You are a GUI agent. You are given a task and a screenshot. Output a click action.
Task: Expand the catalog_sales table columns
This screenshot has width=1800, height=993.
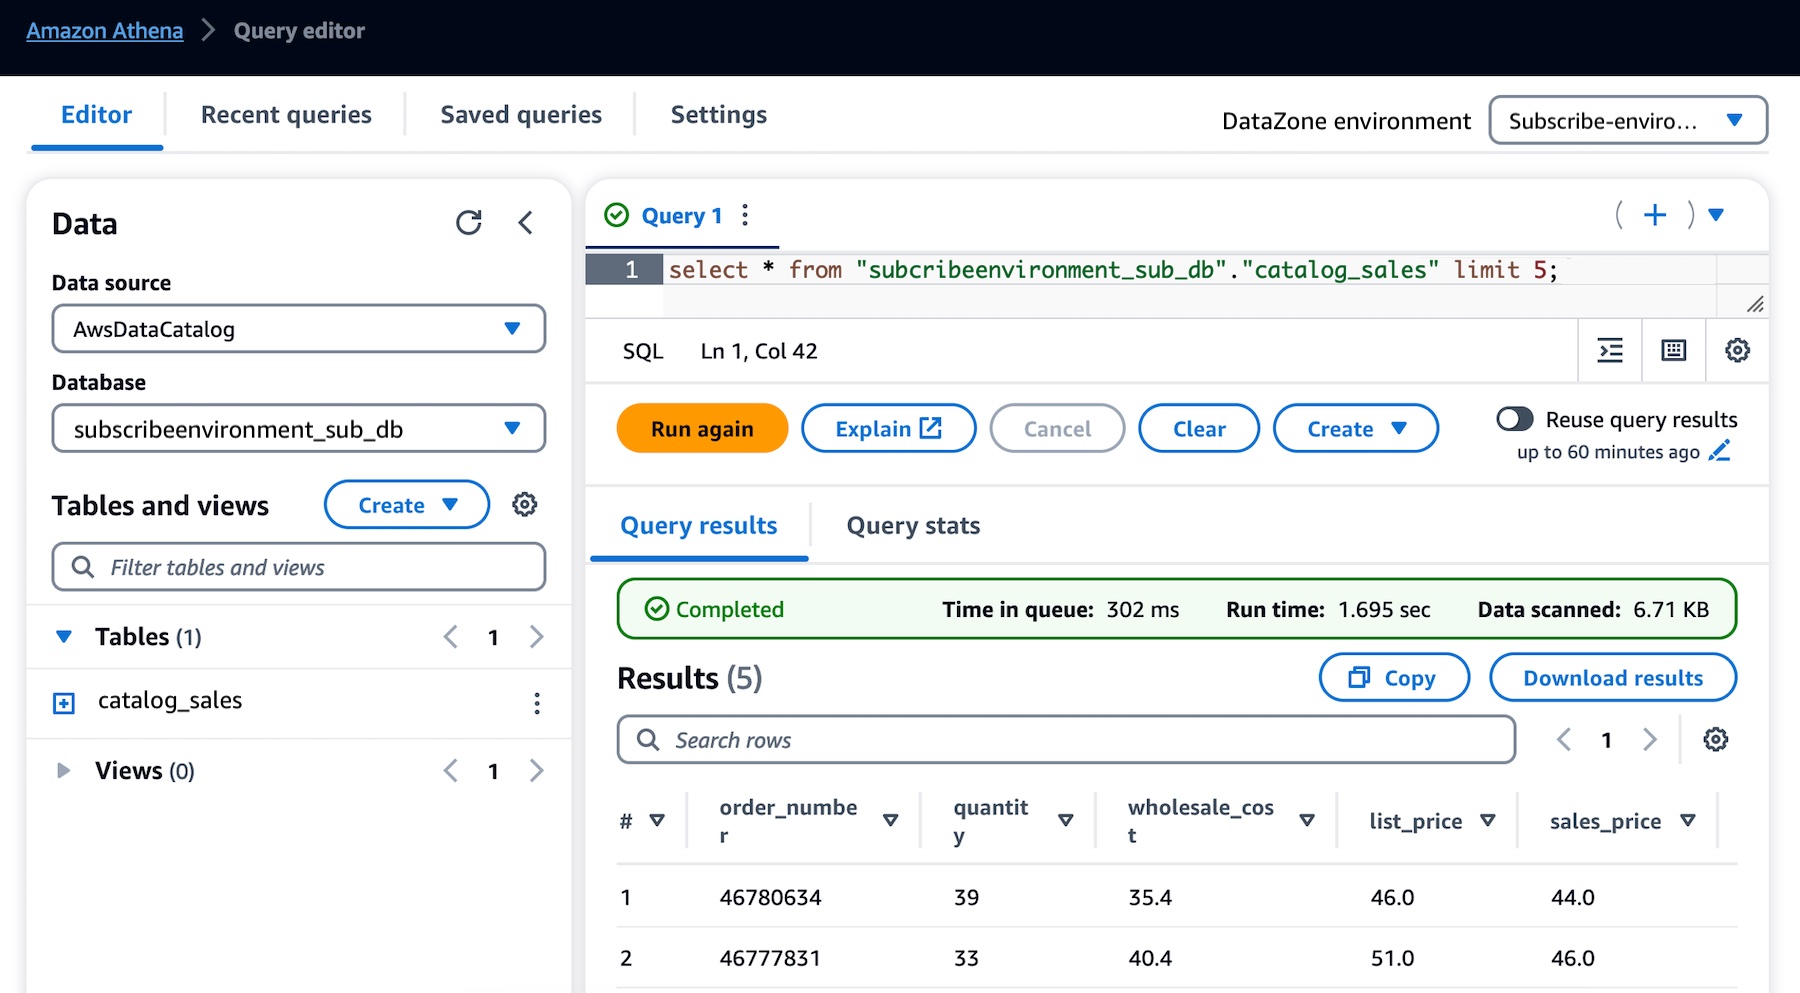click(64, 703)
